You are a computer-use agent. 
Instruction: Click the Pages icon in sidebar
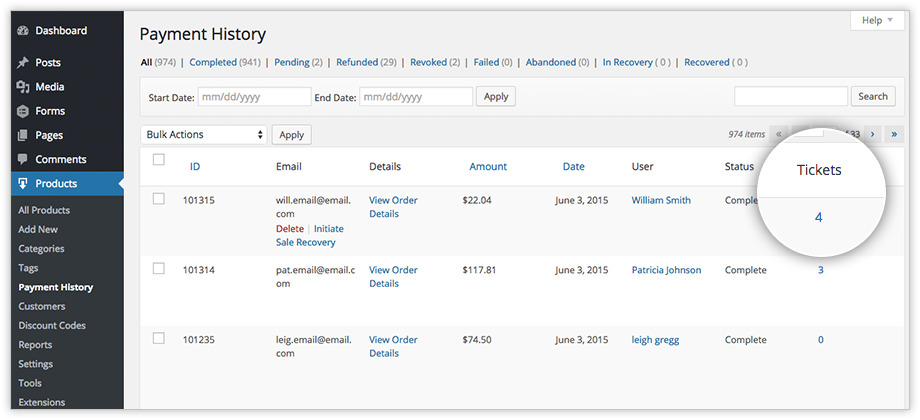(x=22, y=135)
